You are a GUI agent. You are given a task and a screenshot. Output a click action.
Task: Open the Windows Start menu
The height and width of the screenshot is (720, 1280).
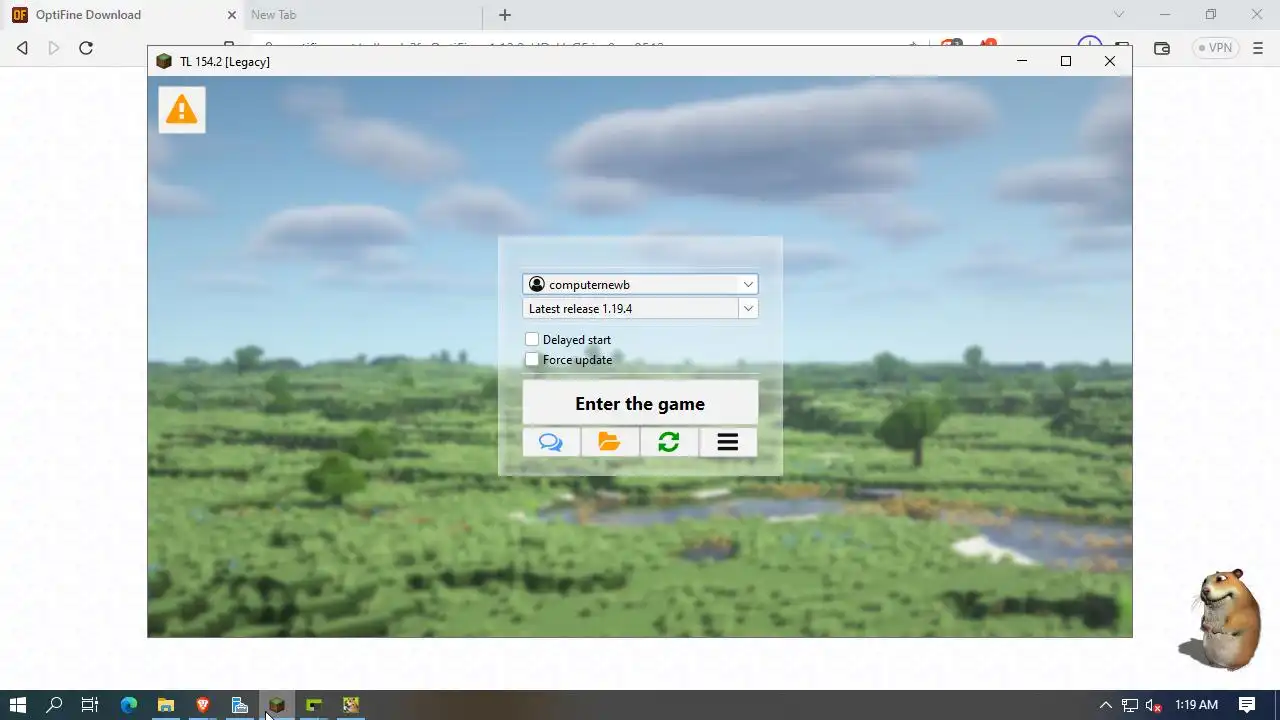17,705
